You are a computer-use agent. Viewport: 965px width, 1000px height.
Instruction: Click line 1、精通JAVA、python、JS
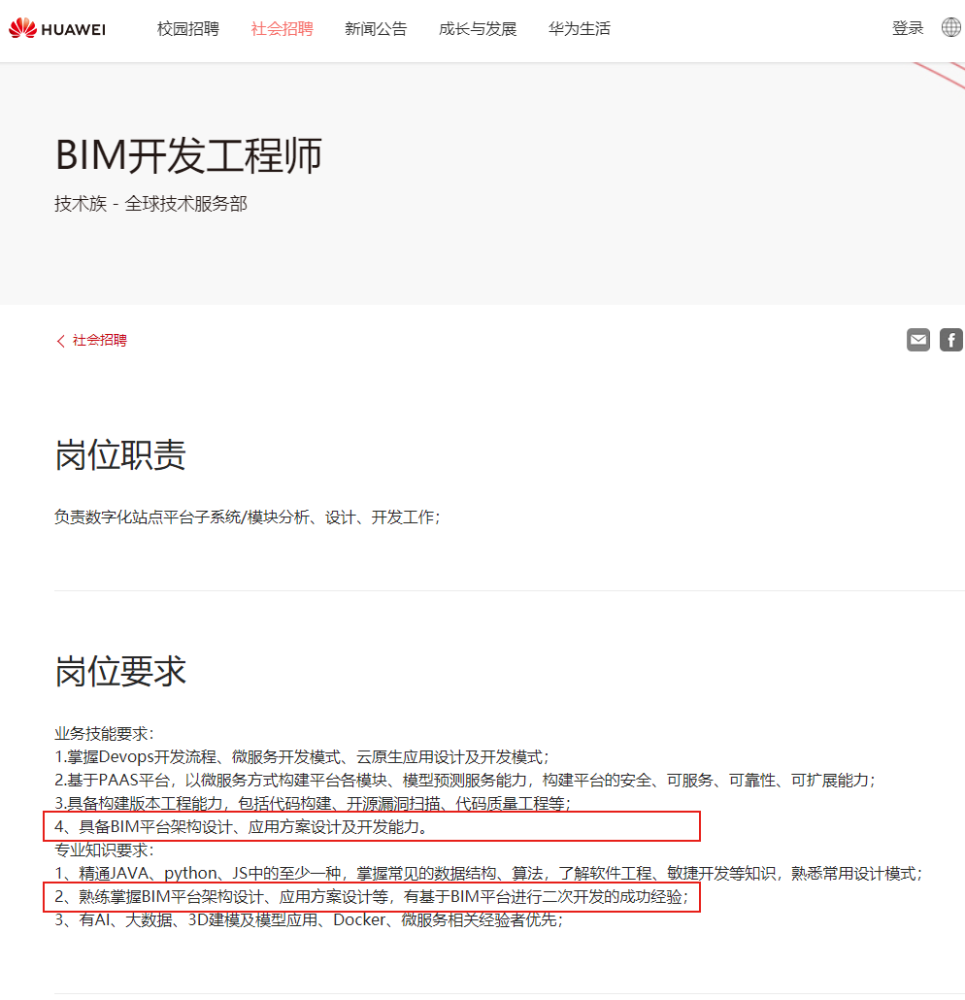click(x=489, y=873)
